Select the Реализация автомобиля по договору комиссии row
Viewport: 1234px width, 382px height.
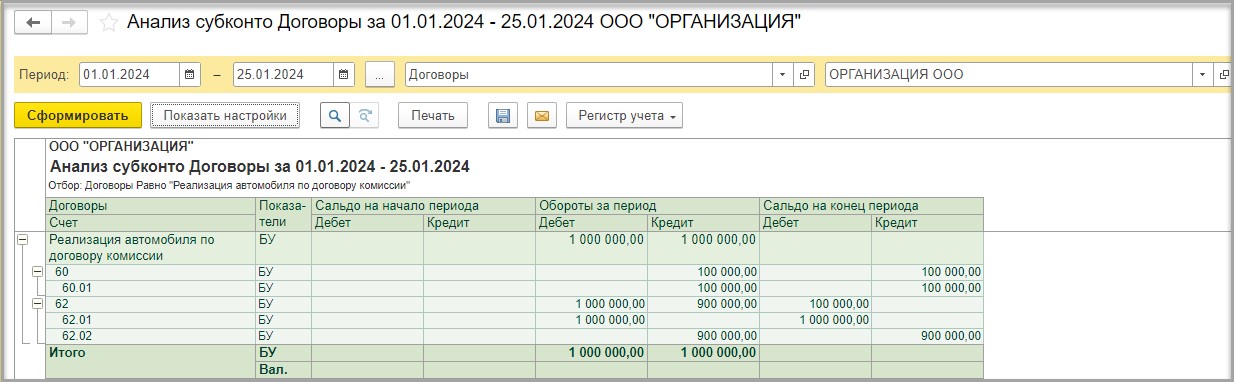151,247
